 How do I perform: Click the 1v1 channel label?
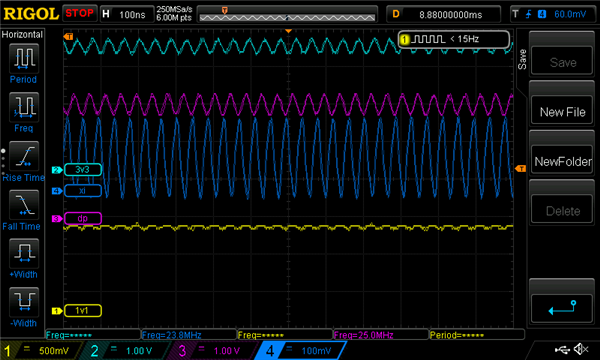click(x=83, y=310)
